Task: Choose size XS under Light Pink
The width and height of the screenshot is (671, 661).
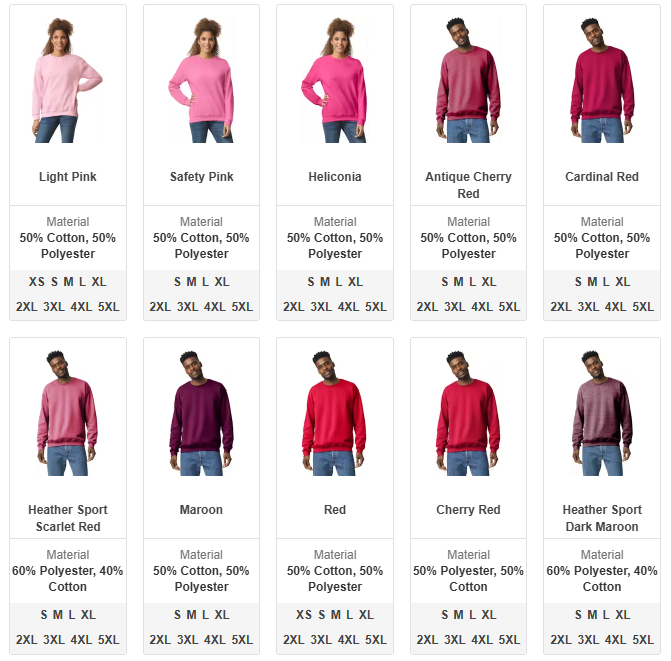Action: [x=36, y=282]
